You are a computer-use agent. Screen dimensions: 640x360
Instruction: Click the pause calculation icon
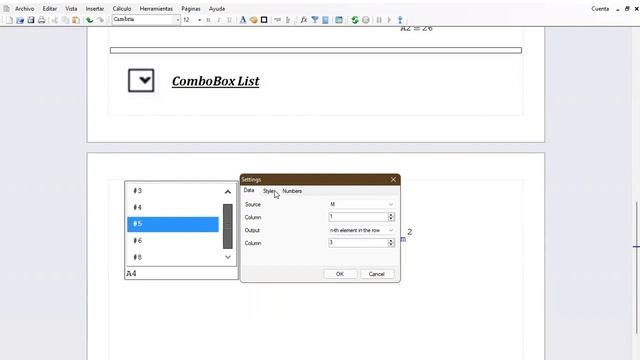(379, 20)
